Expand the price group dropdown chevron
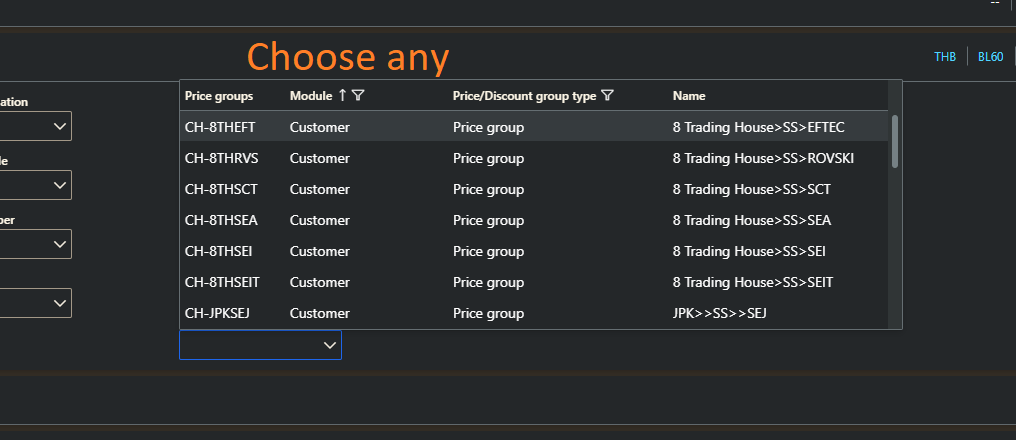This screenshot has height=441, width=1016. click(x=330, y=345)
